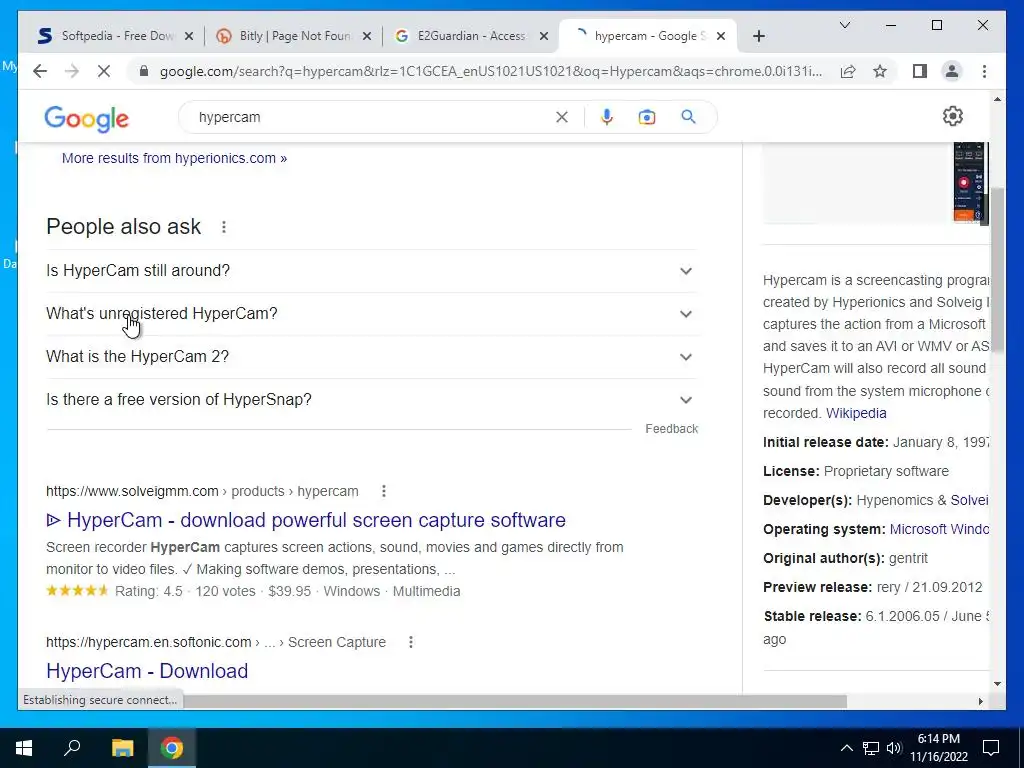The width and height of the screenshot is (1024, 768).
Task: Click the Feedback link under questions
Action: pyautogui.click(x=671, y=428)
